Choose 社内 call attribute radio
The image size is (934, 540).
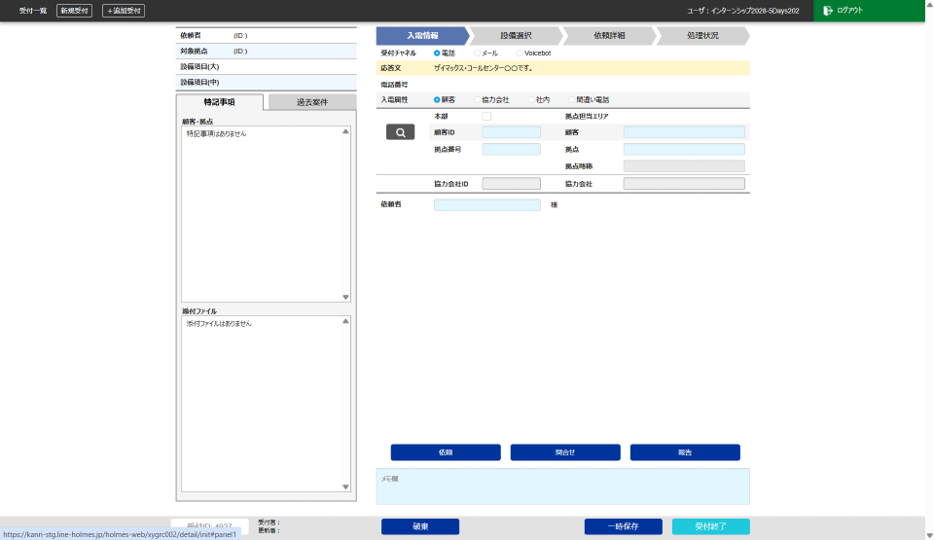[x=531, y=99]
